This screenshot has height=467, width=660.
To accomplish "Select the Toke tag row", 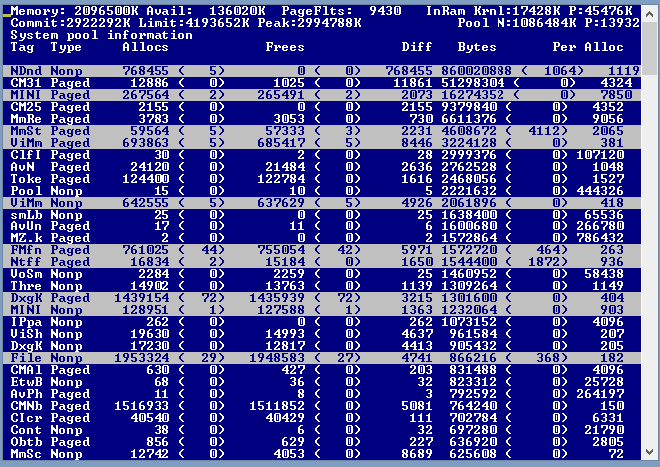I will point(322,179).
